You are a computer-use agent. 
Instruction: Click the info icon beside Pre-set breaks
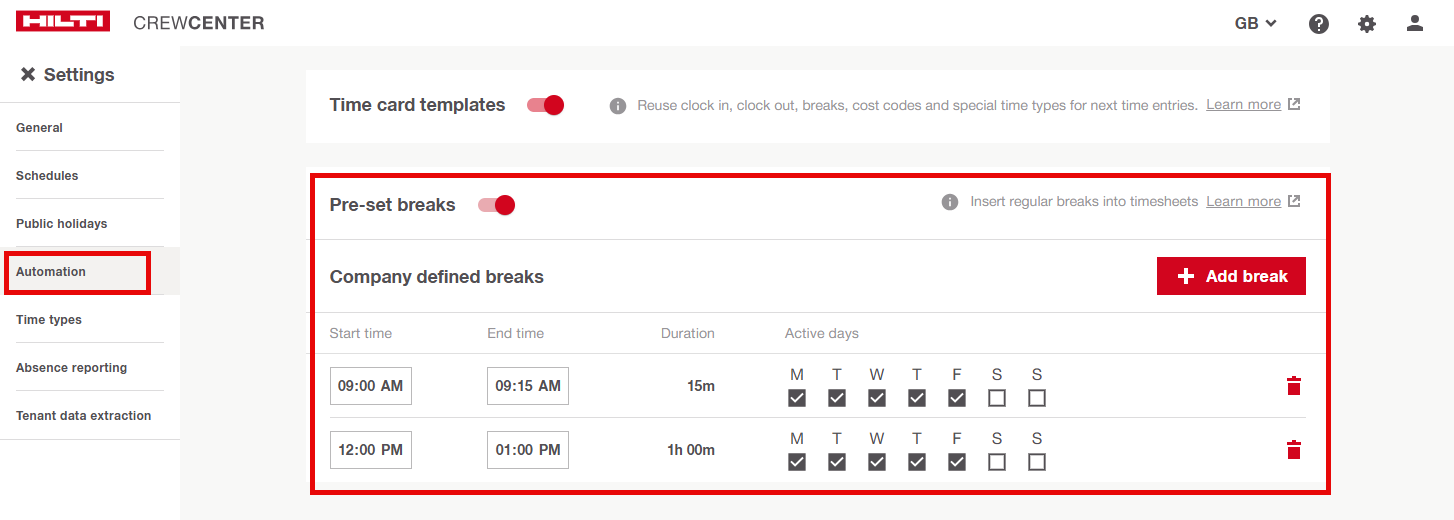tap(950, 202)
